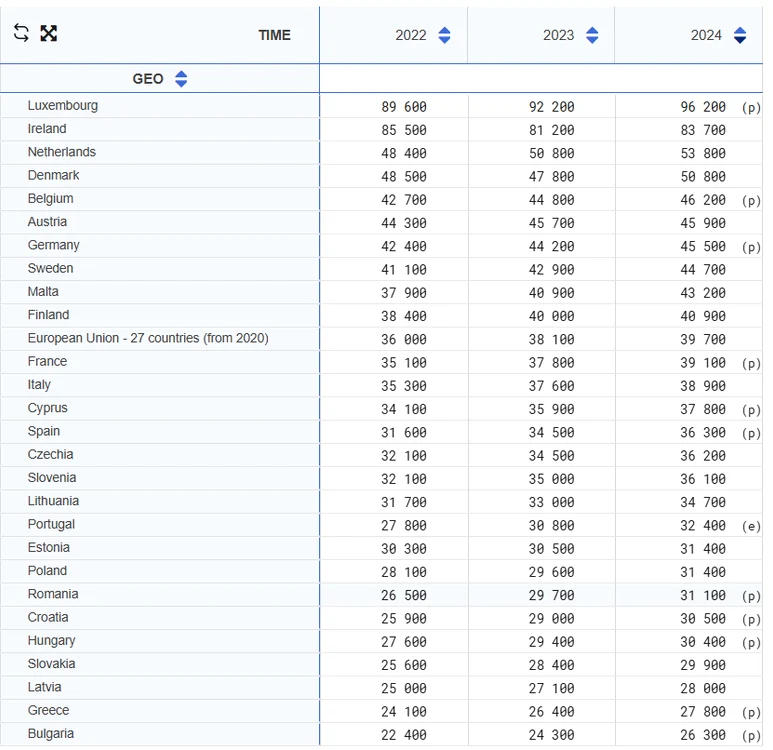Click Malta 2022 value 37 900
This screenshot has height=750, width=773.
click(404, 293)
